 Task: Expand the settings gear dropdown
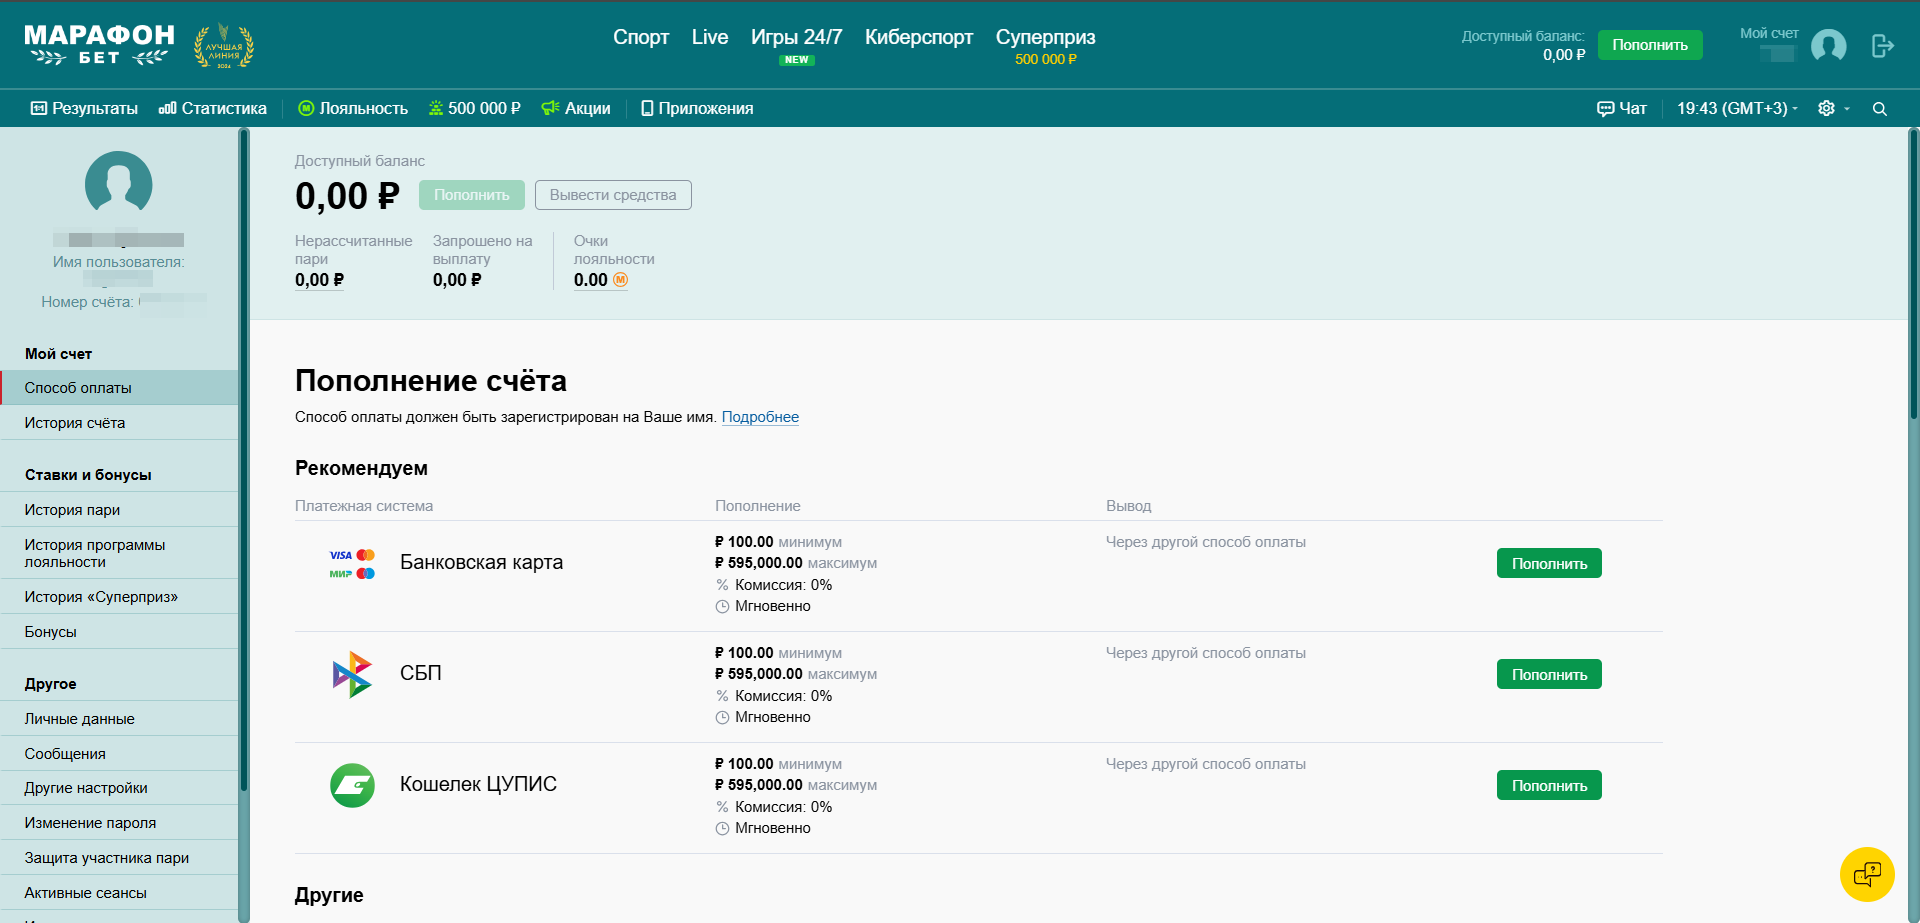[x=1833, y=109]
